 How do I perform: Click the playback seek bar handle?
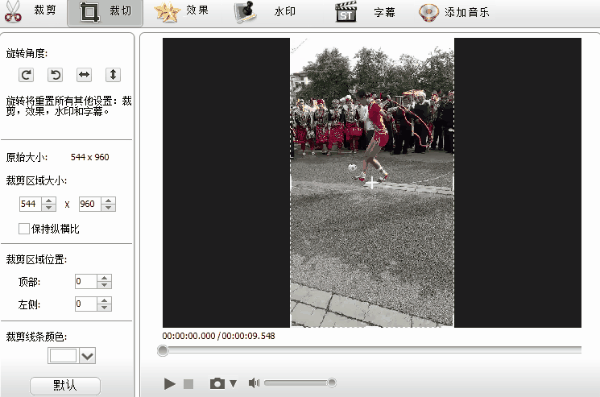pyautogui.click(x=163, y=350)
